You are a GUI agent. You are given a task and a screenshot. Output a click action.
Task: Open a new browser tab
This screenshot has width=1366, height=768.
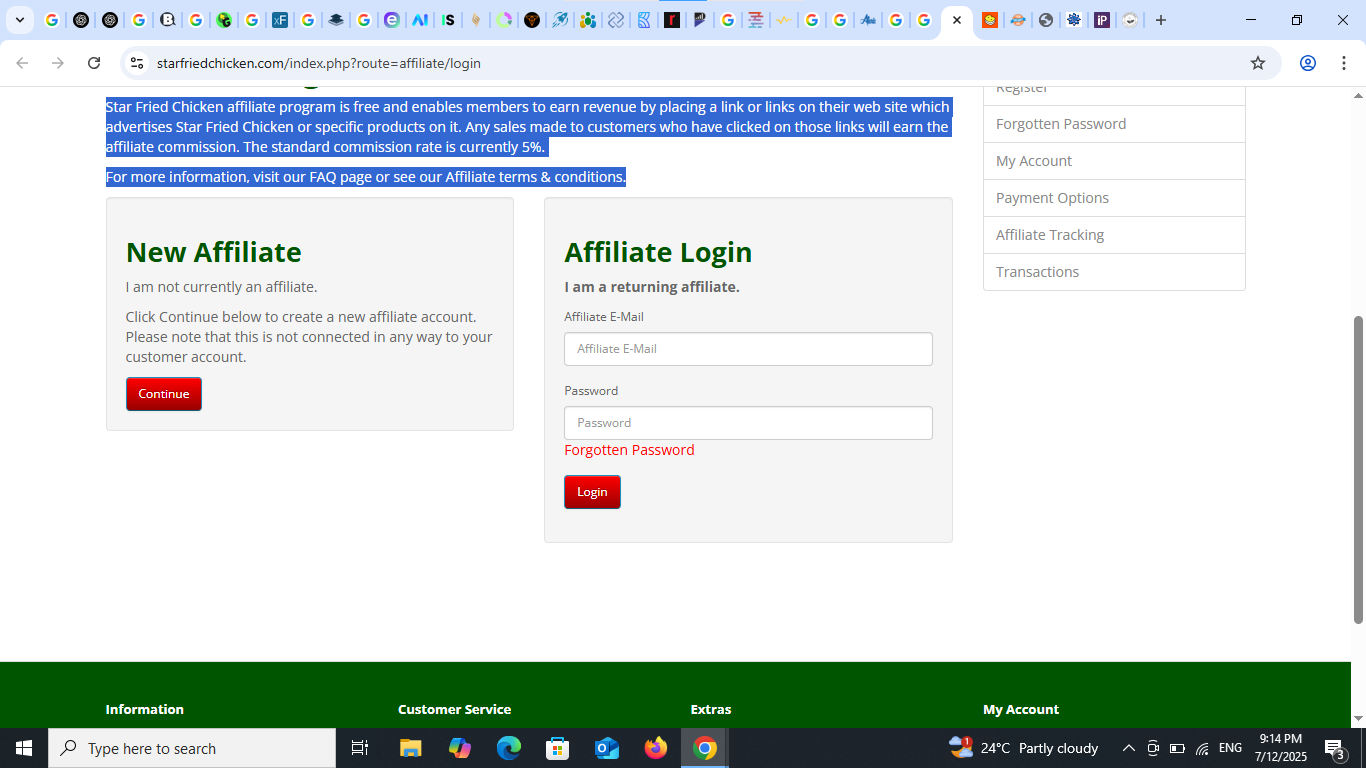coord(1161,20)
